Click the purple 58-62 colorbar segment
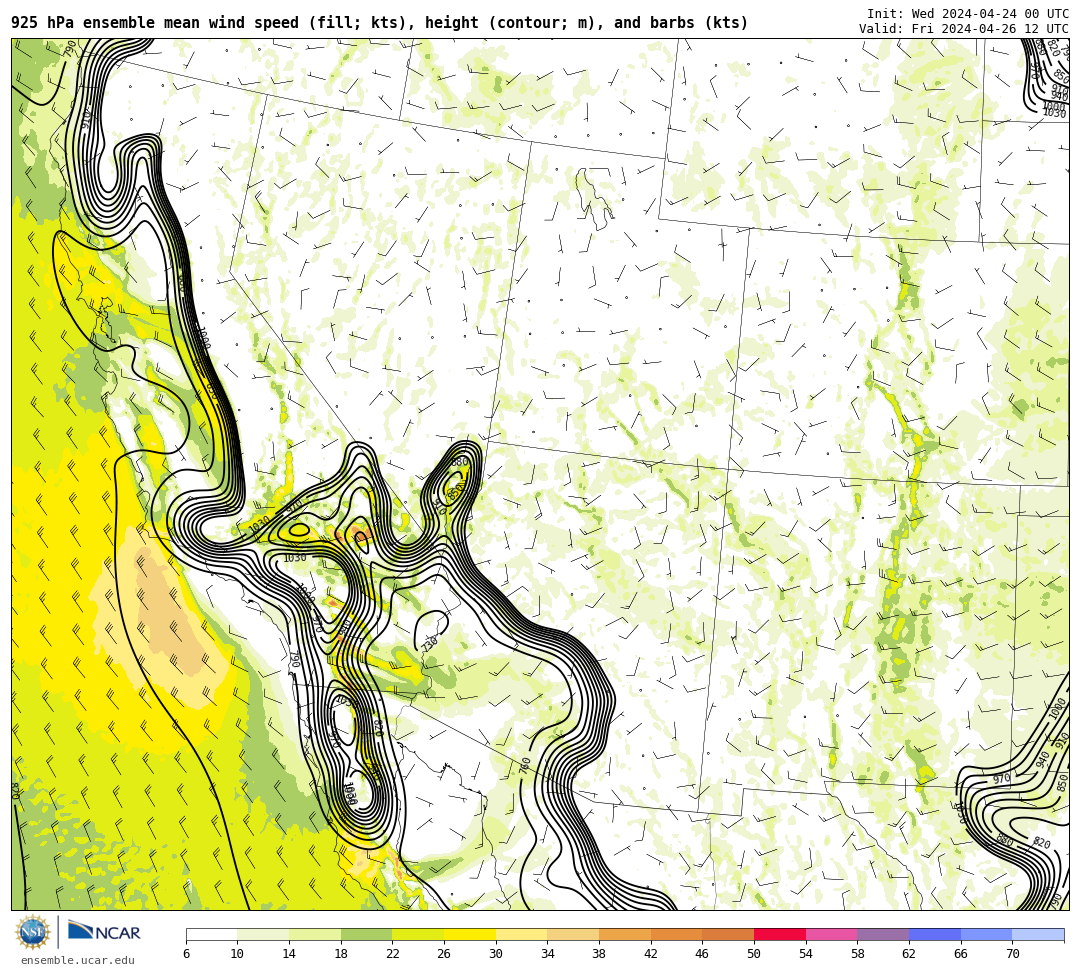 pos(883,934)
